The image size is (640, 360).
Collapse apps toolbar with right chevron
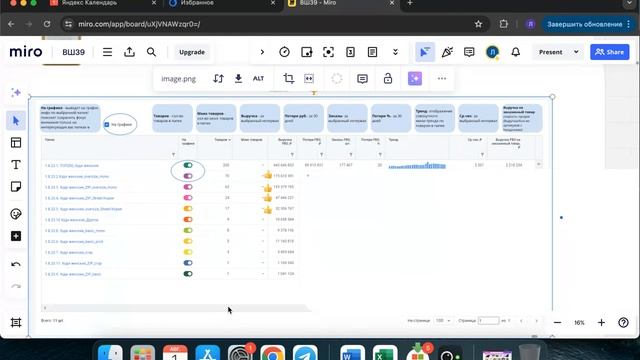(x=262, y=52)
